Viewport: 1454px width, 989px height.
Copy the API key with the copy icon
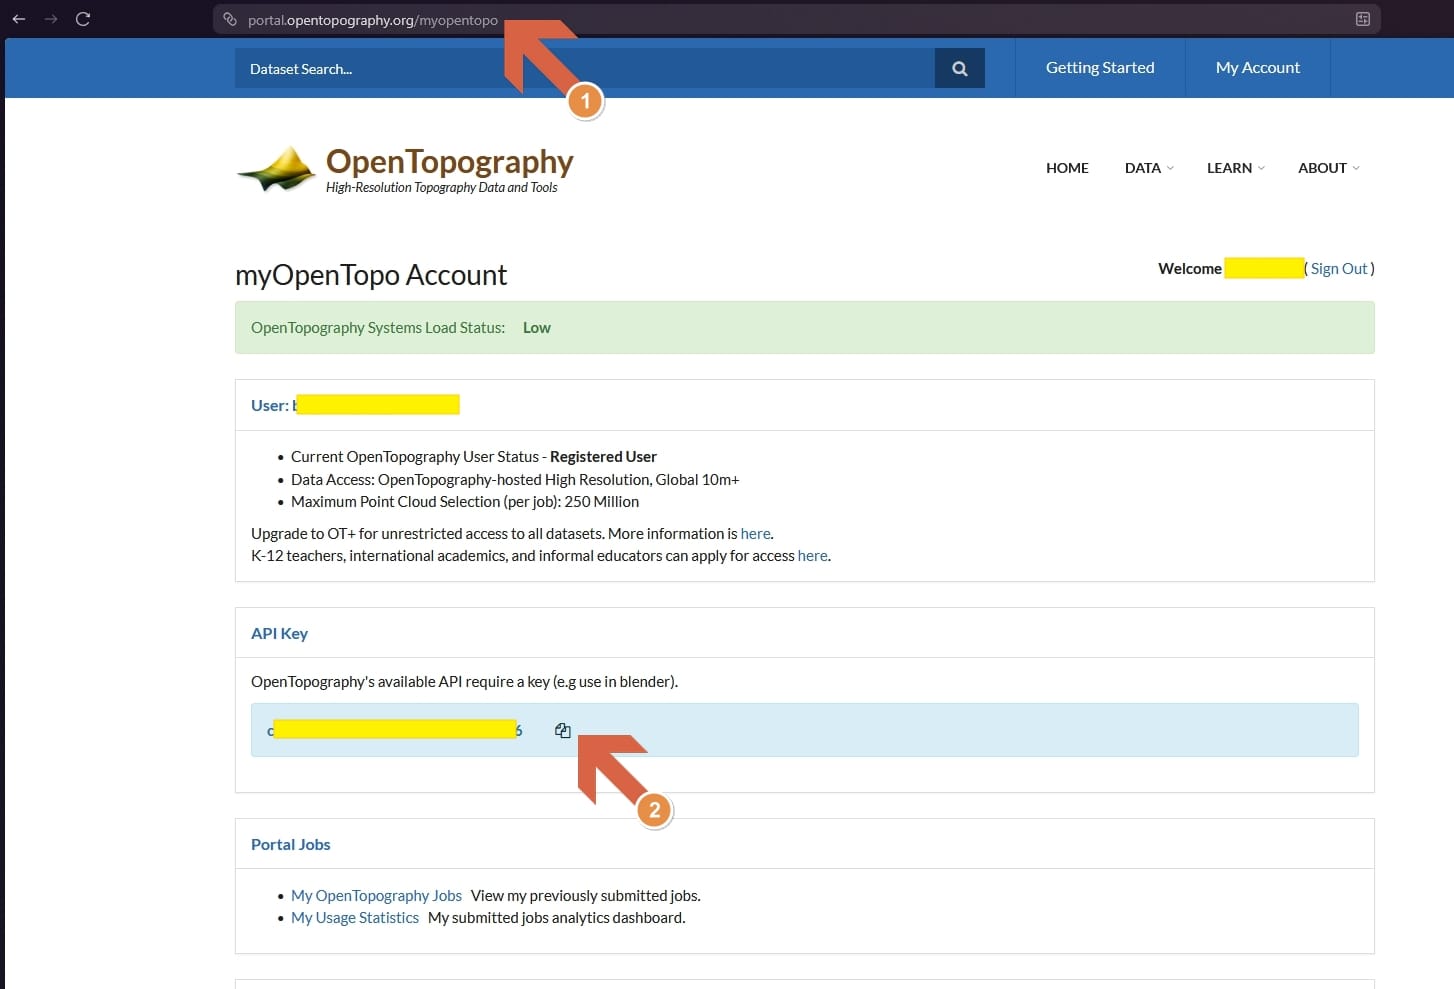563,731
